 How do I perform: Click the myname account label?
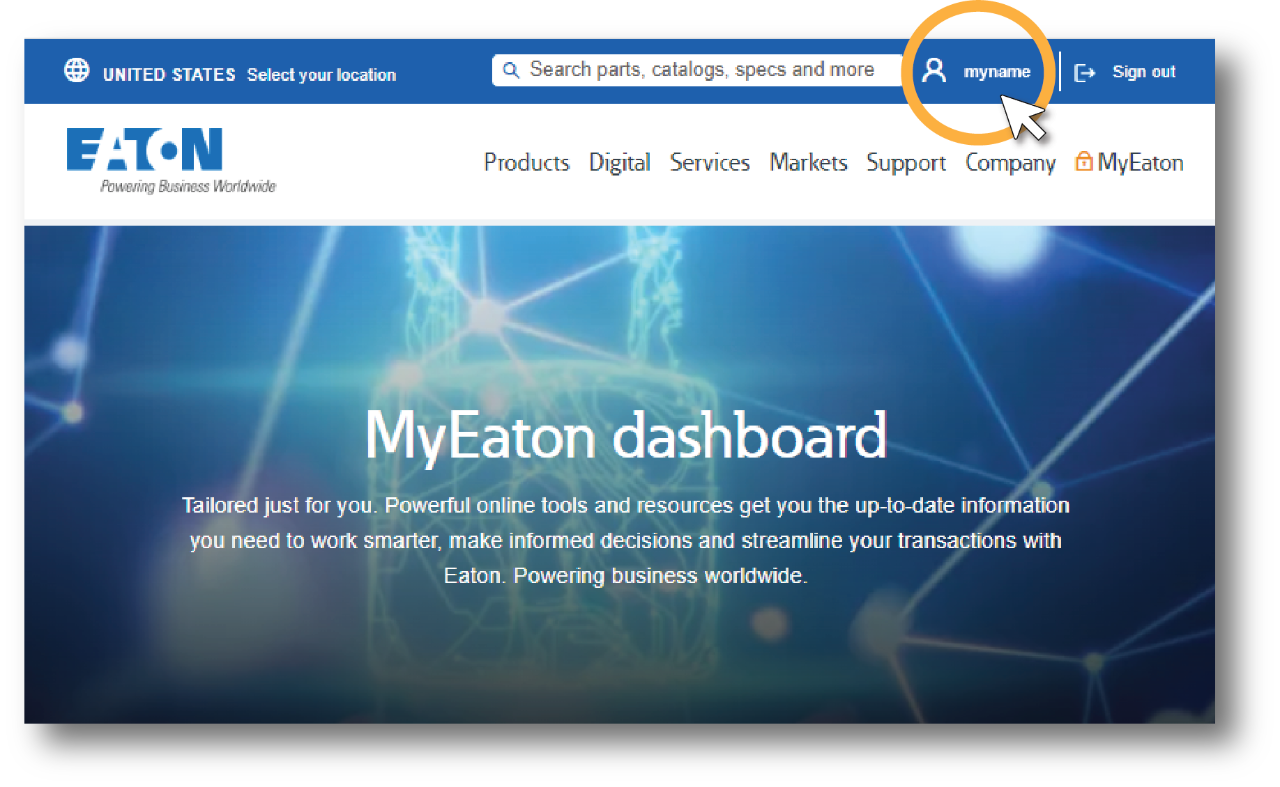[995, 71]
